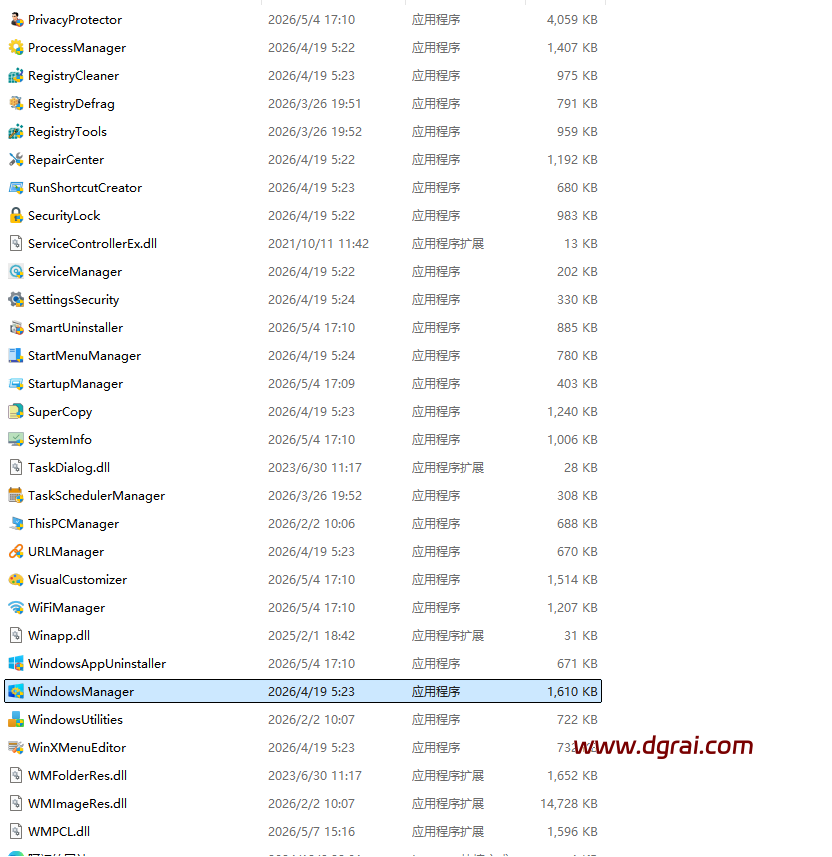
Task: Select the WinXMenuEditor file name
Action: pos(77,747)
